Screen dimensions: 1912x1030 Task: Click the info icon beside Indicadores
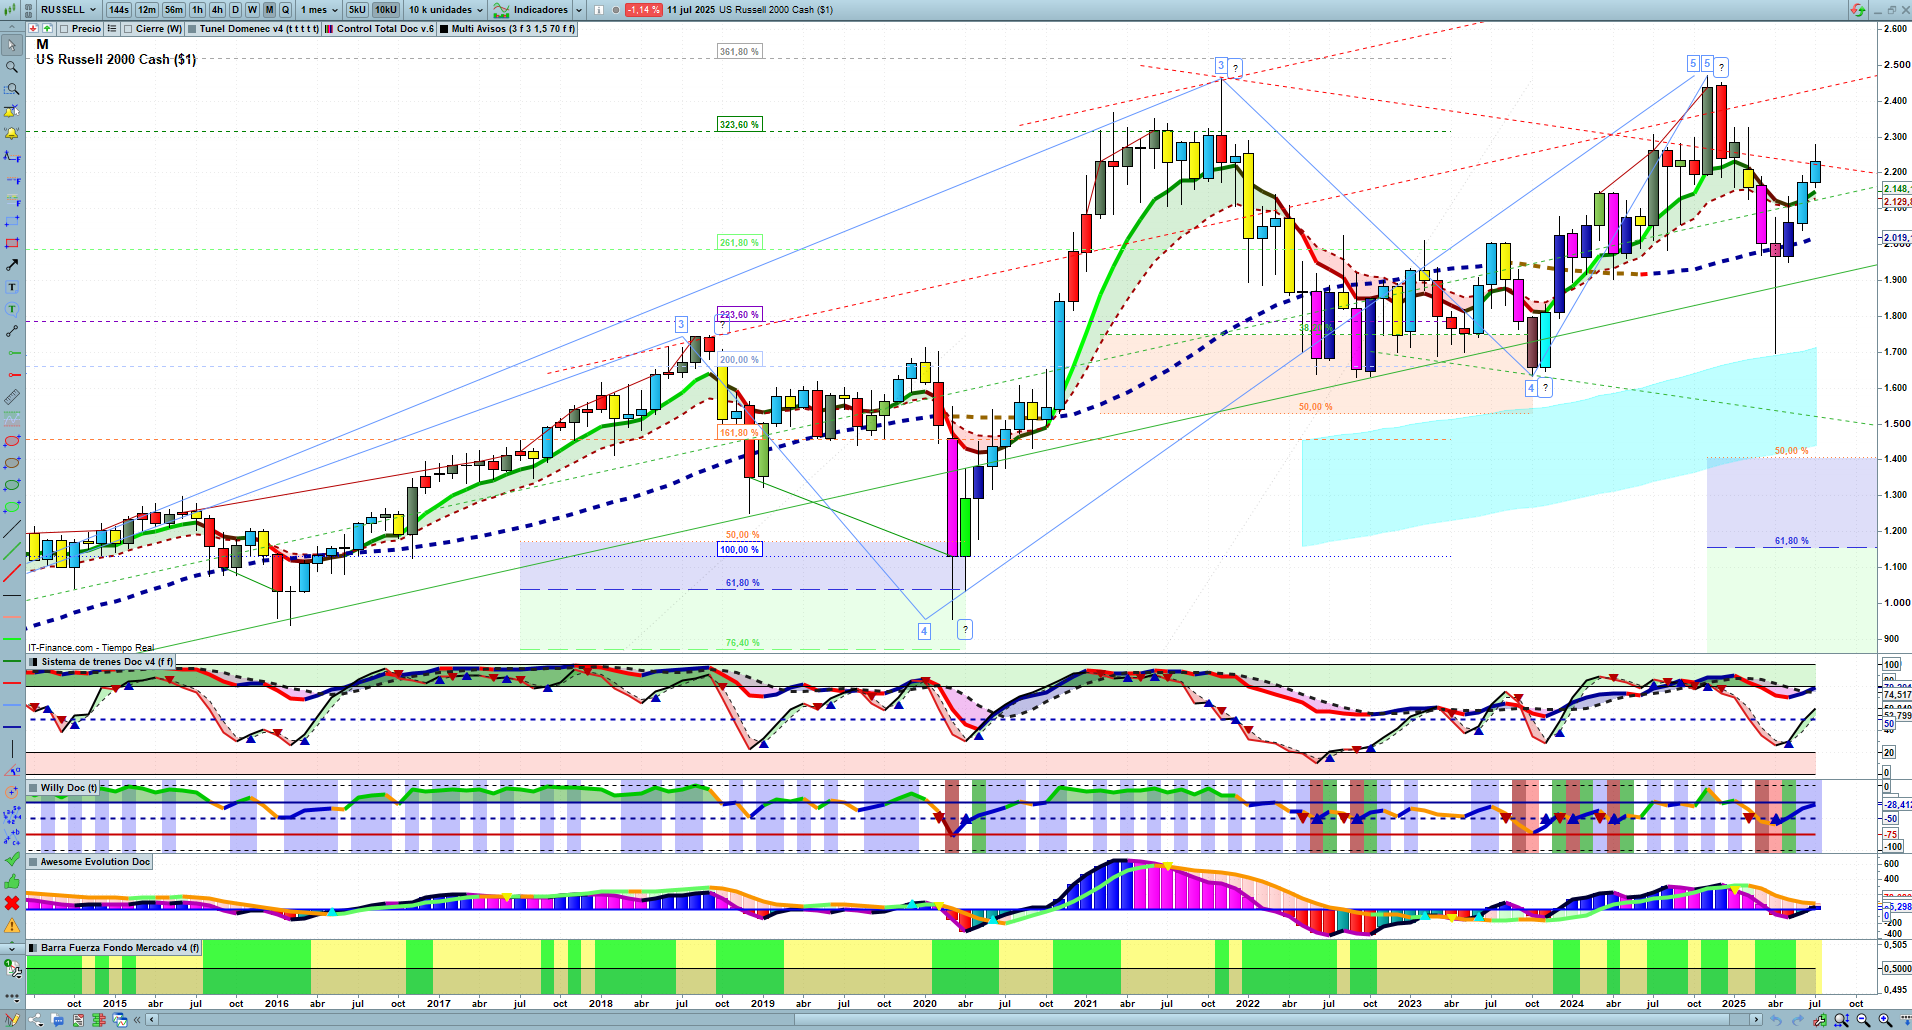[x=598, y=10]
